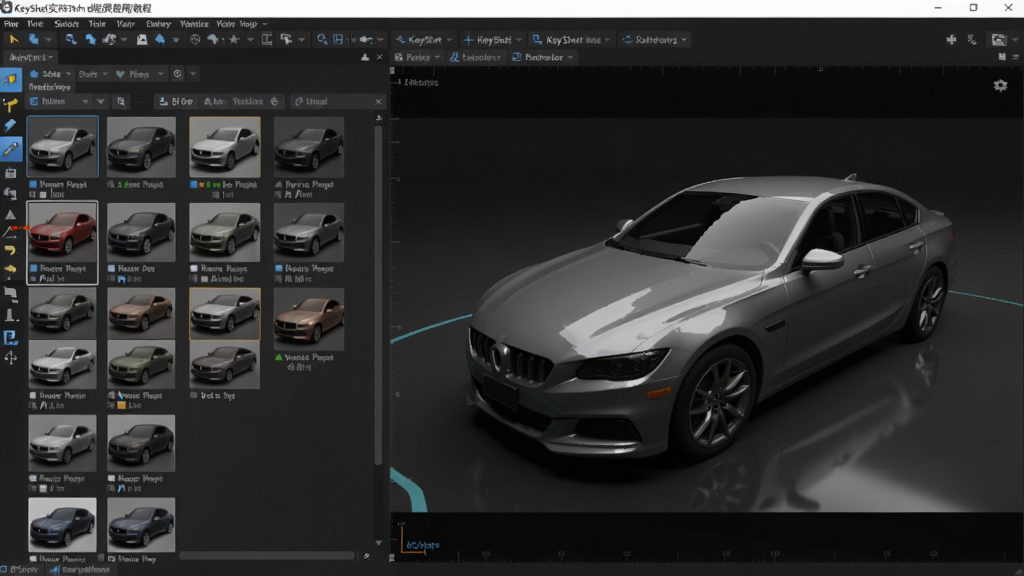Select the yellow hammer tool in left sidebar

point(10,104)
